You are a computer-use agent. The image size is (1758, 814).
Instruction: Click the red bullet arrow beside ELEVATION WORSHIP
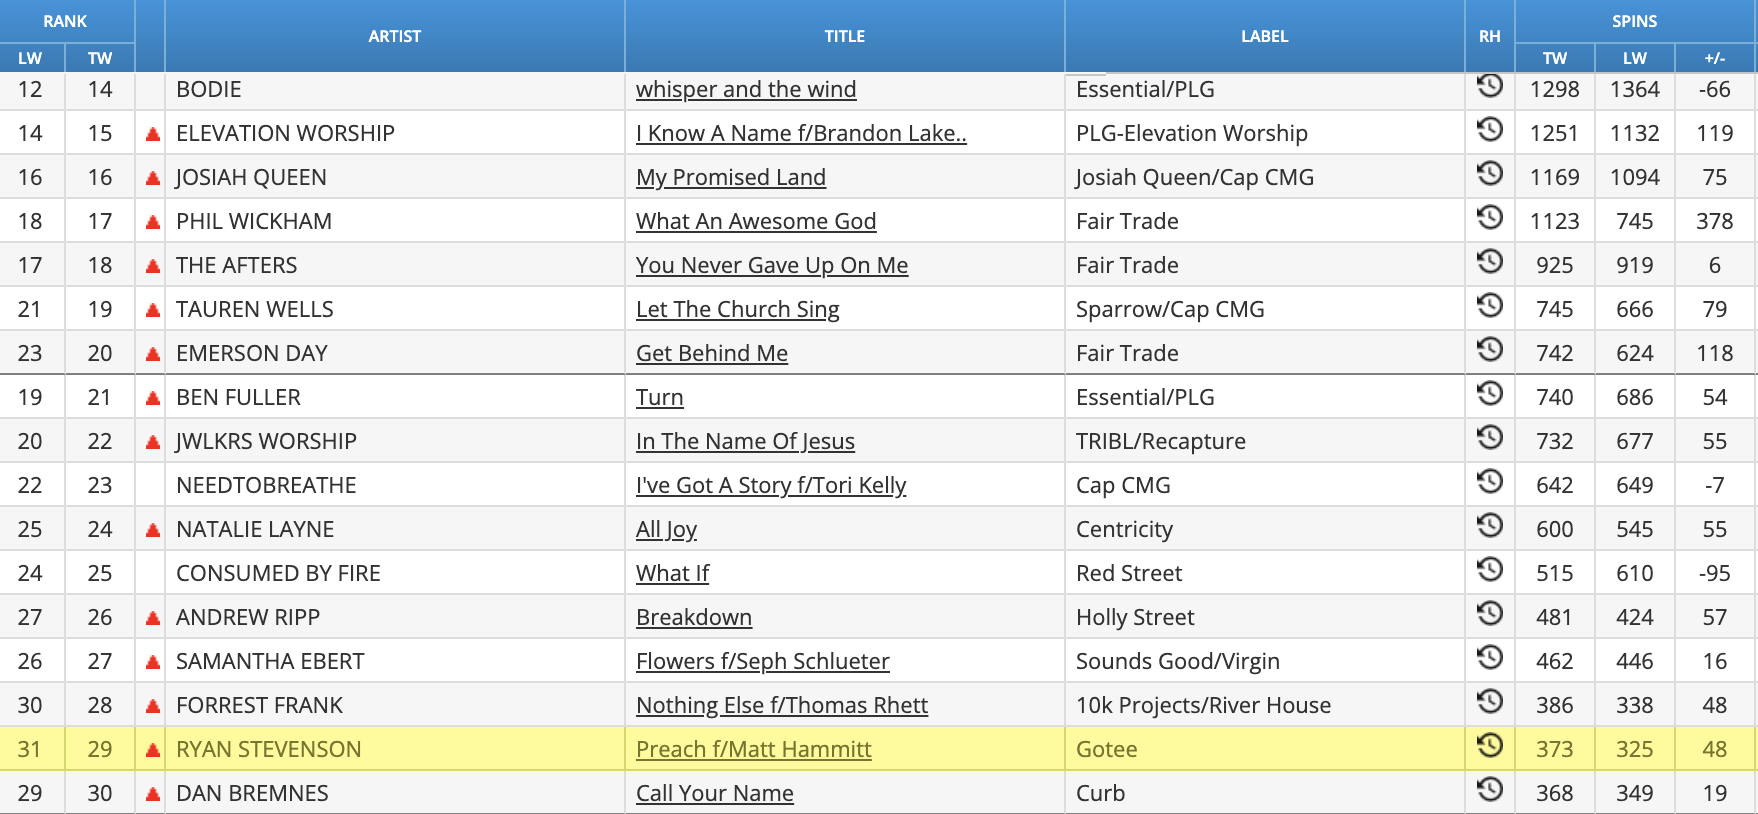[x=153, y=134]
